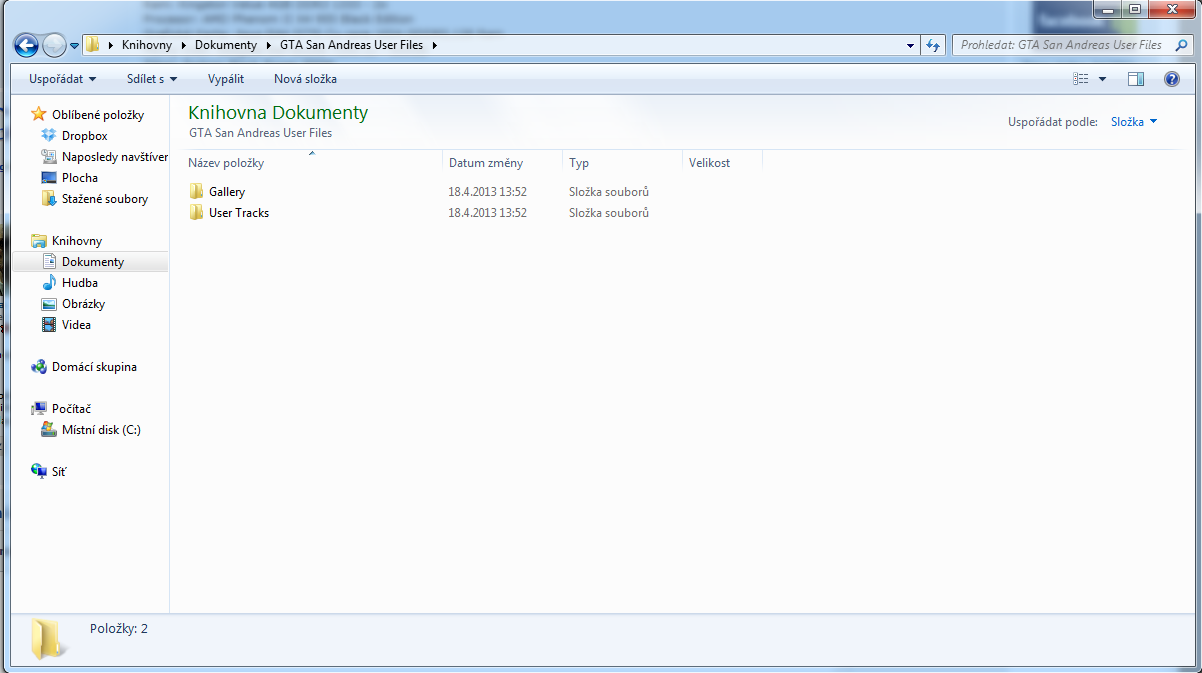Select Domácí skupina in the sidebar
The width and height of the screenshot is (1202, 673).
pyautogui.click(x=94, y=366)
